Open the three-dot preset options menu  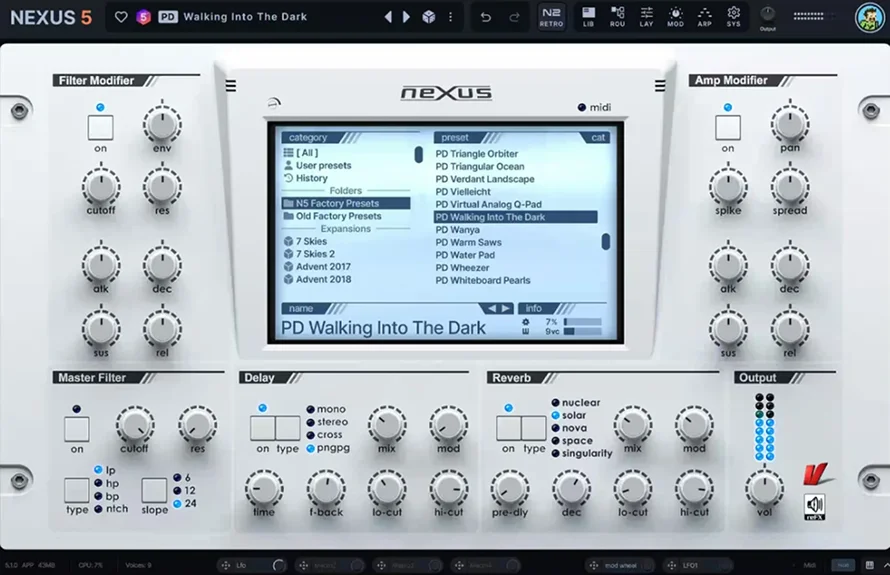pyautogui.click(x=451, y=17)
